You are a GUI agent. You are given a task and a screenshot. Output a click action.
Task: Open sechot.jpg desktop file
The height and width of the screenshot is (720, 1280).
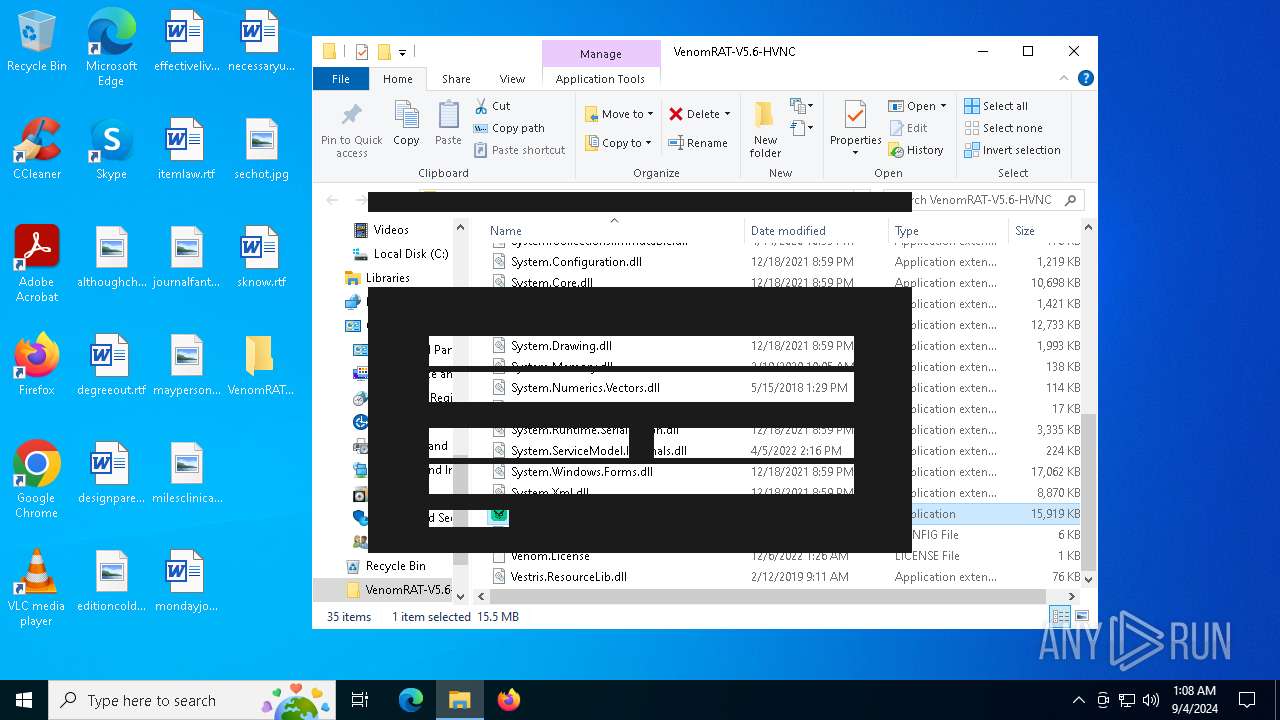pos(261,150)
